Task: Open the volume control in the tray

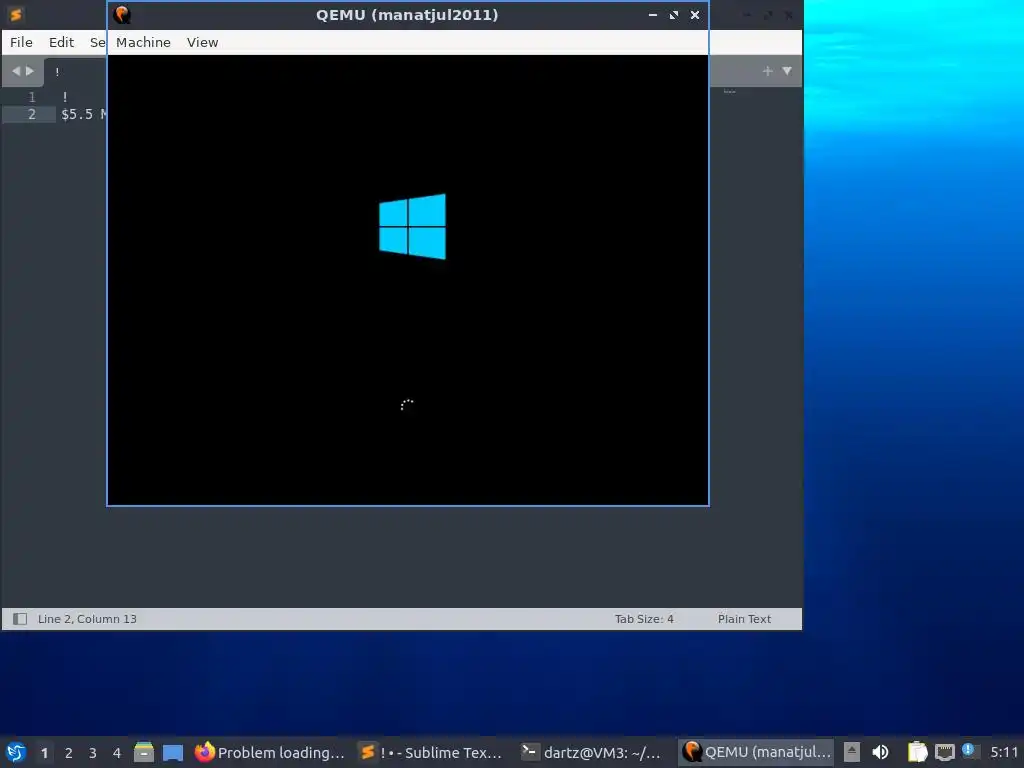Action: tap(880, 752)
